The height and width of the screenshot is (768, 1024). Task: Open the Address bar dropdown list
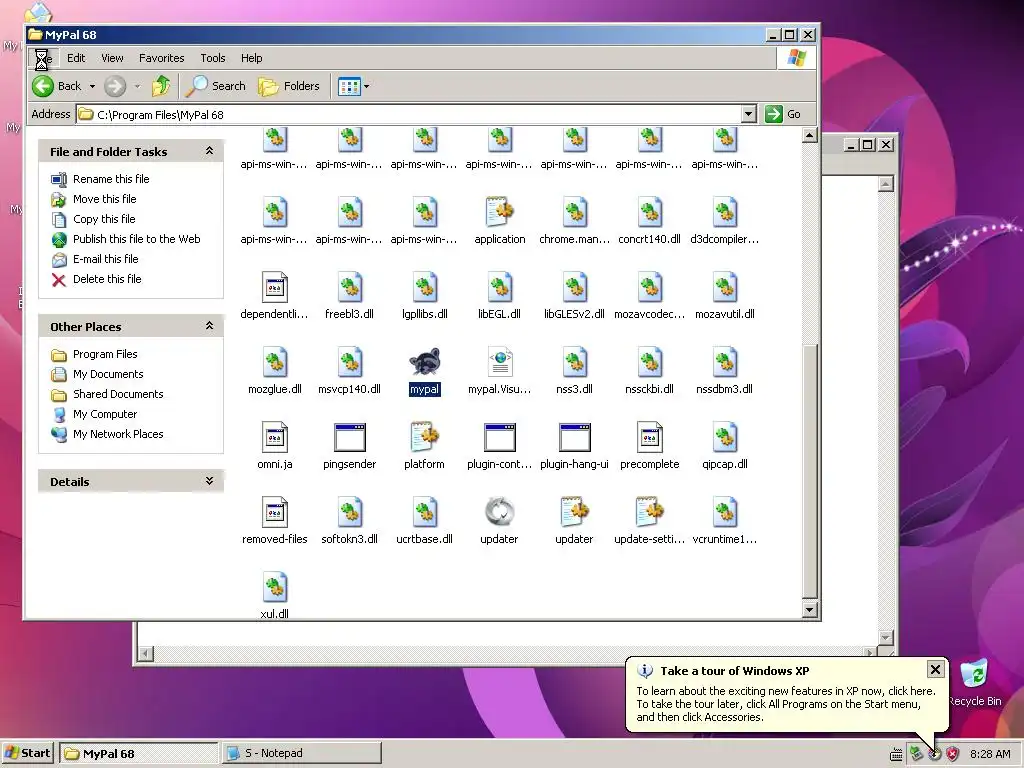(x=749, y=114)
